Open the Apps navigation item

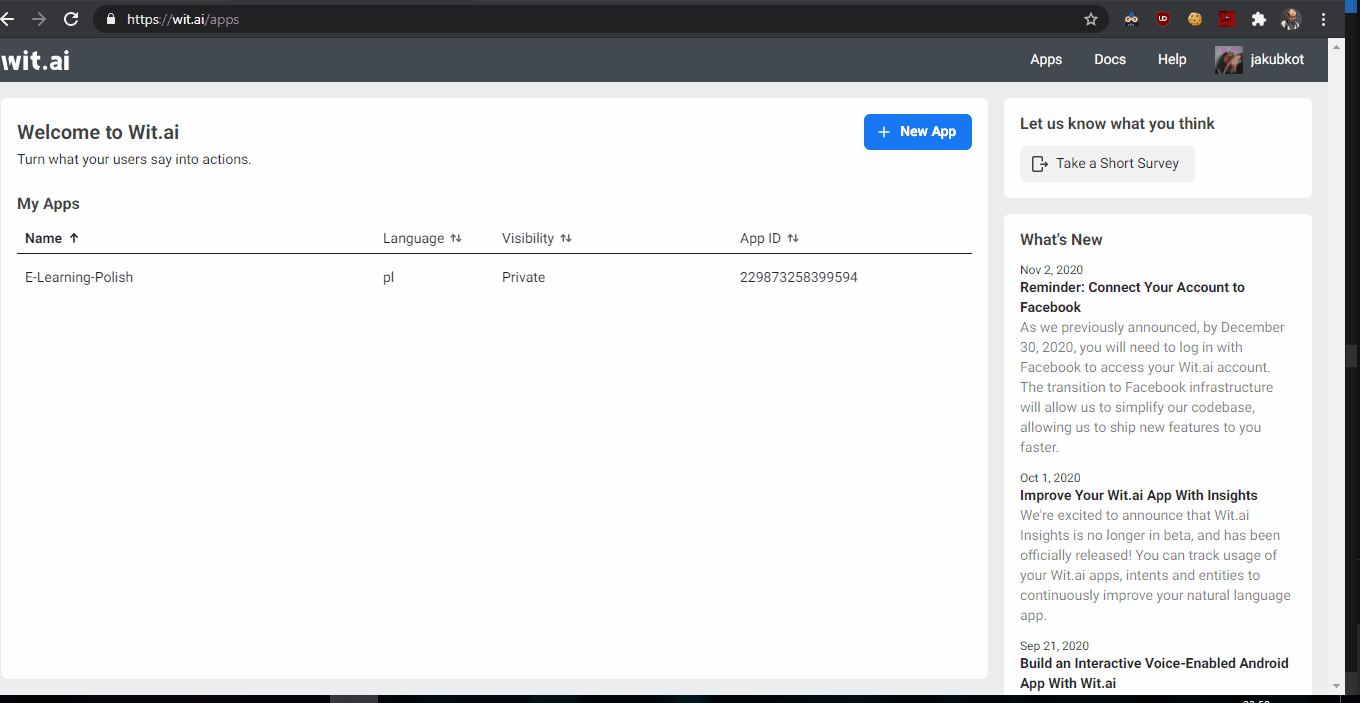point(1046,60)
